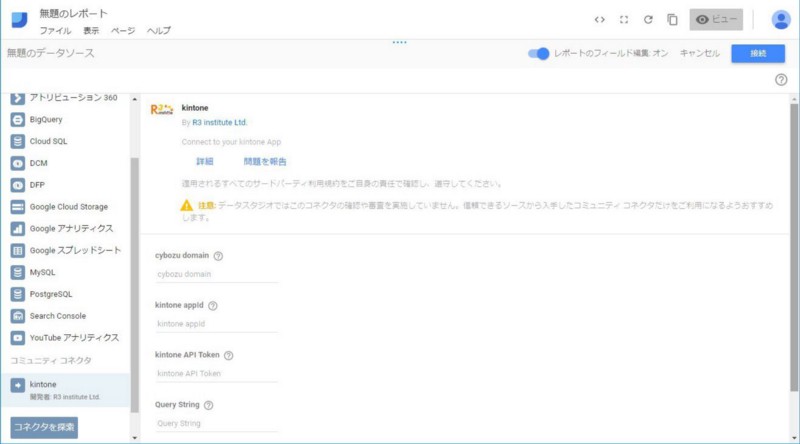Screen dimensions: 800x444
Task: Click the blue 接続 button
Action: [x=758, y=54]
